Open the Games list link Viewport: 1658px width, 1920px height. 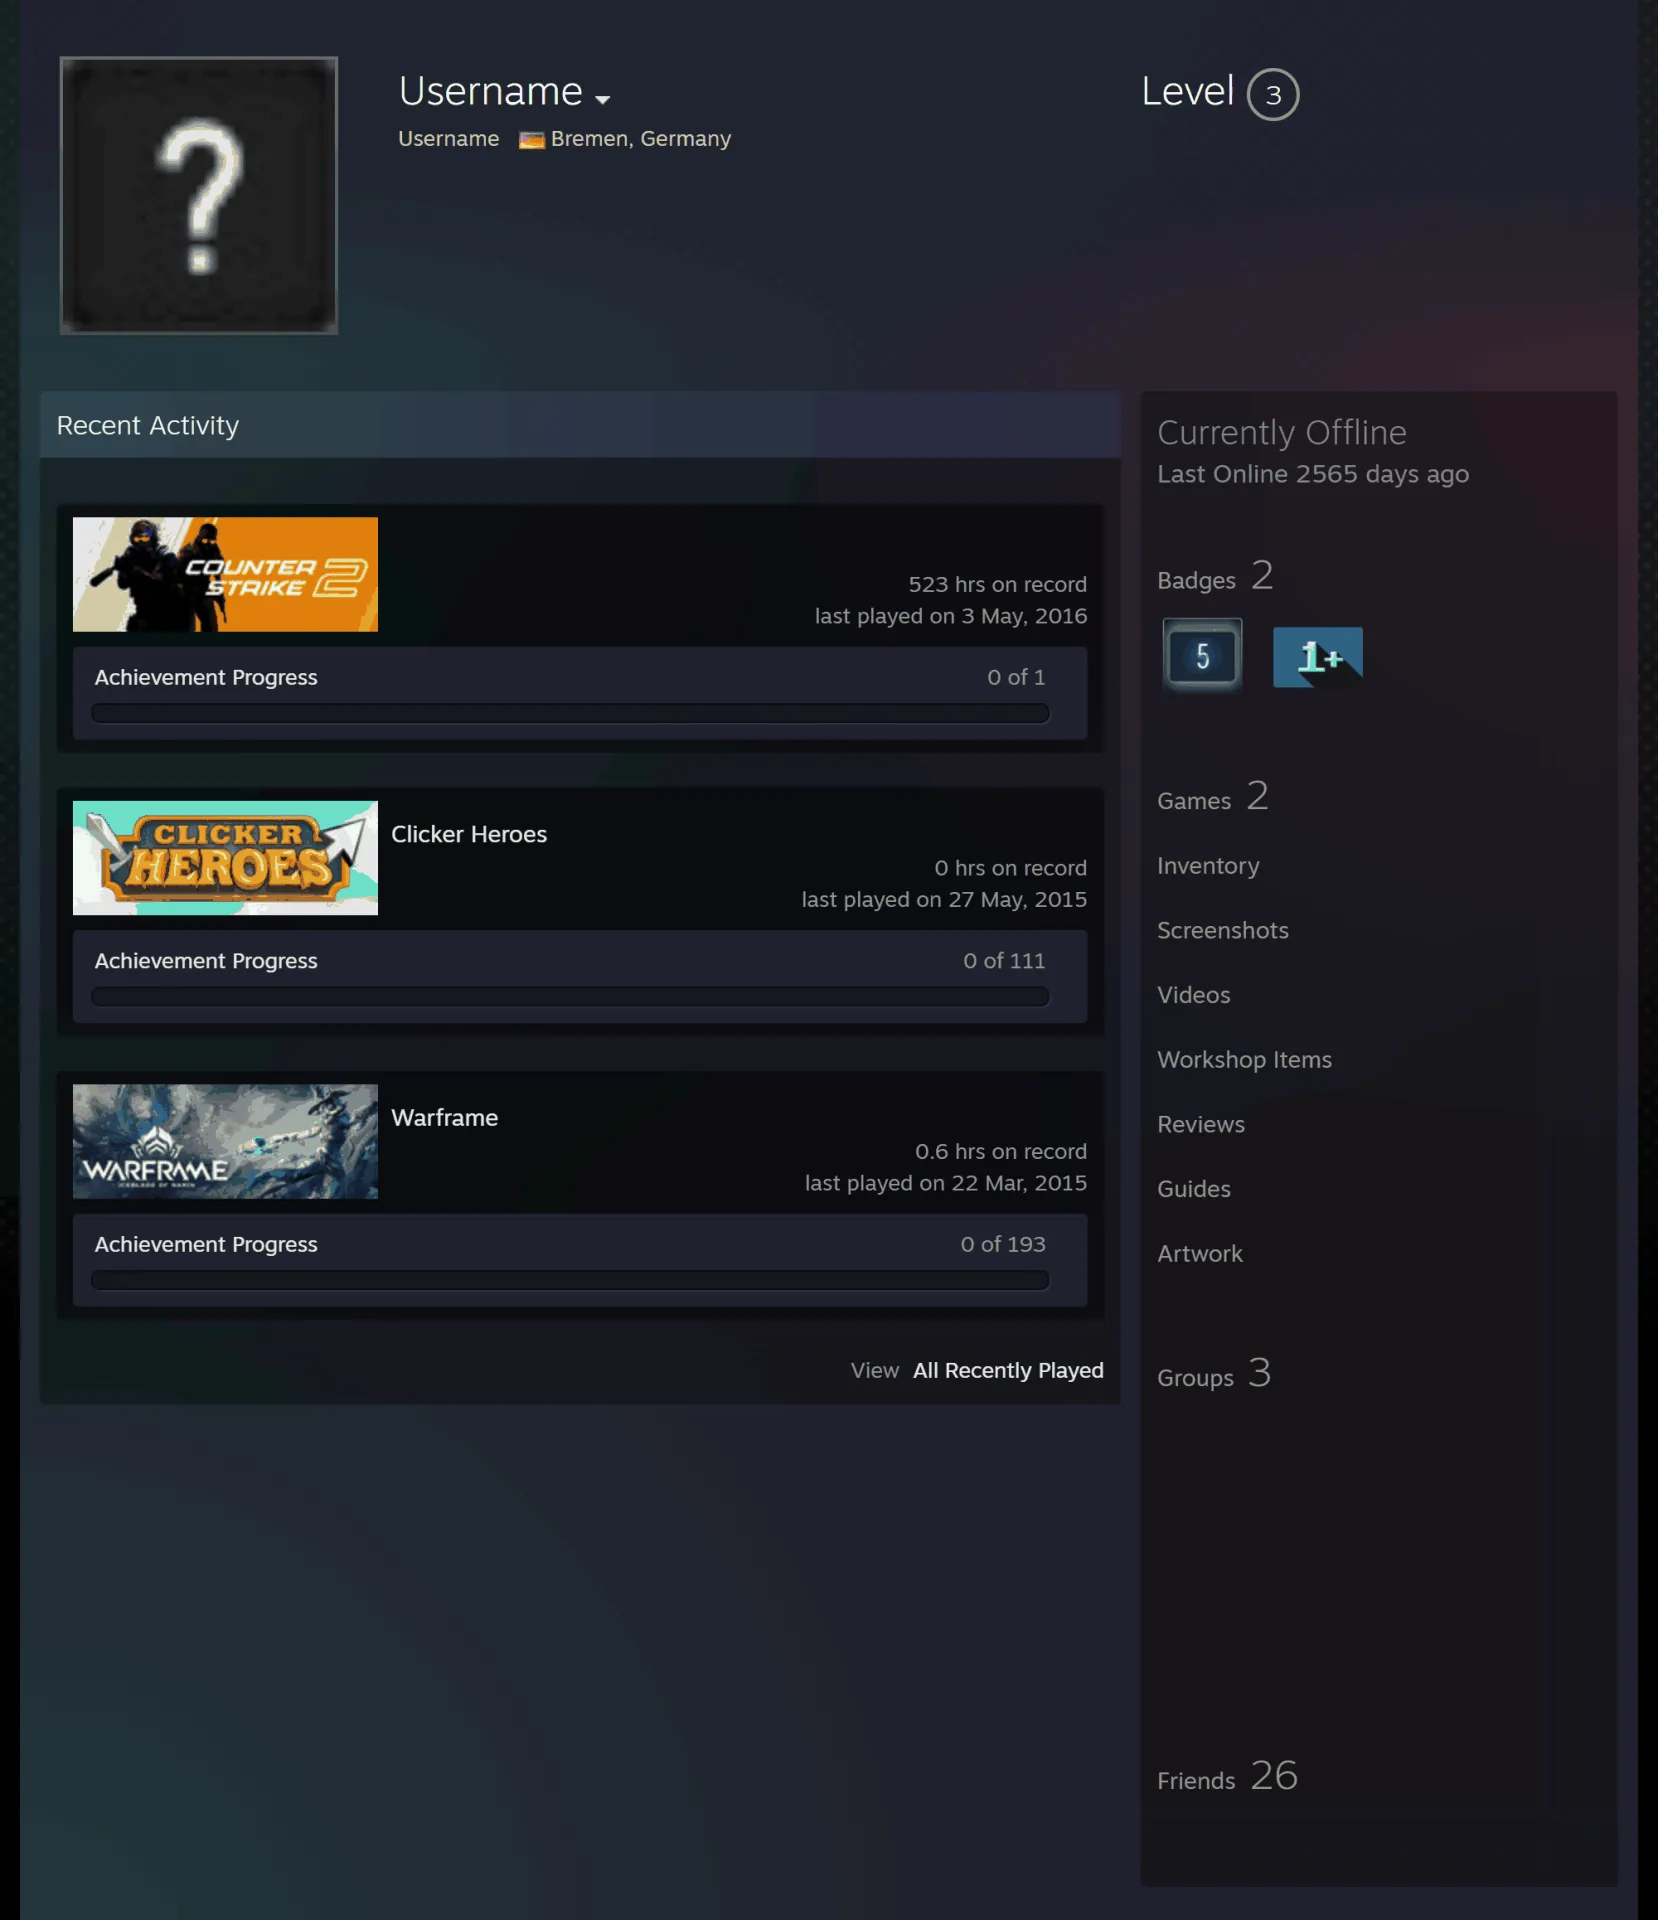[1213, 798]
